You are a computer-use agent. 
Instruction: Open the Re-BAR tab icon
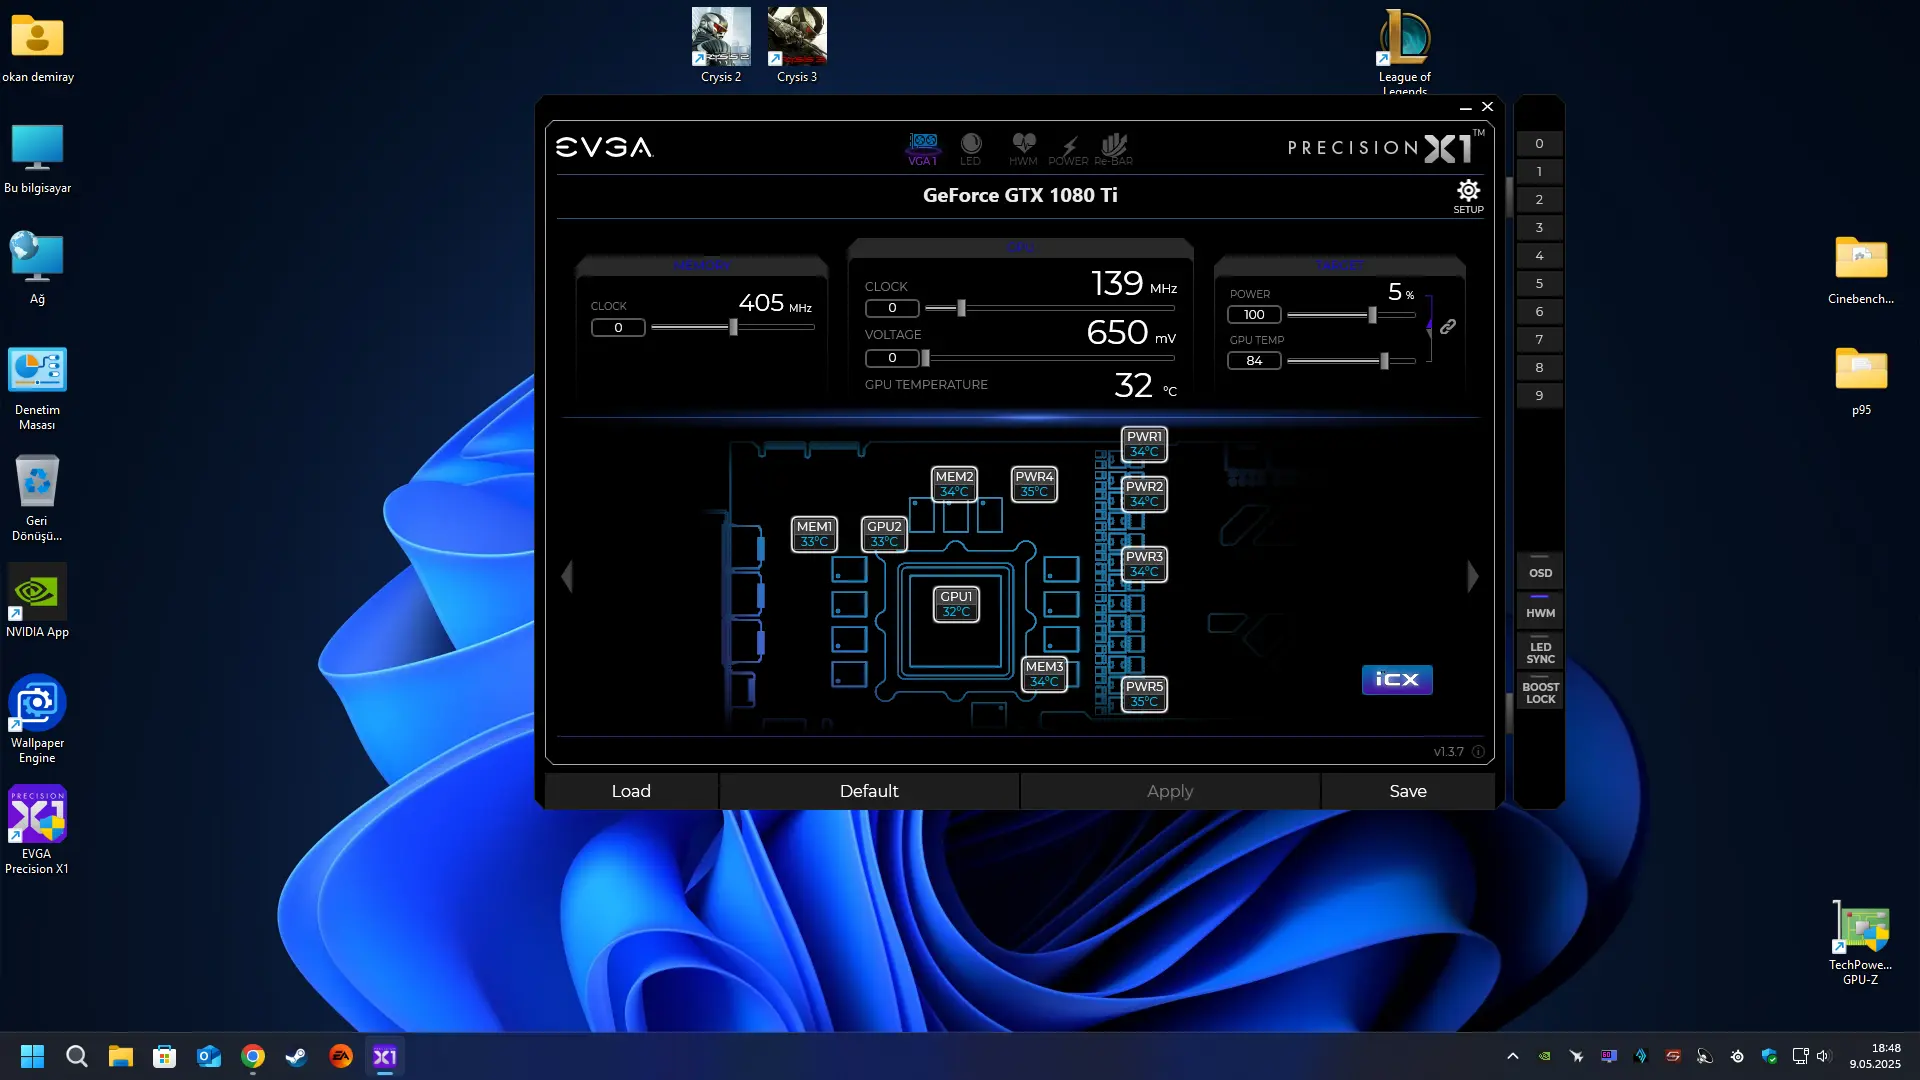point(1113,148)
